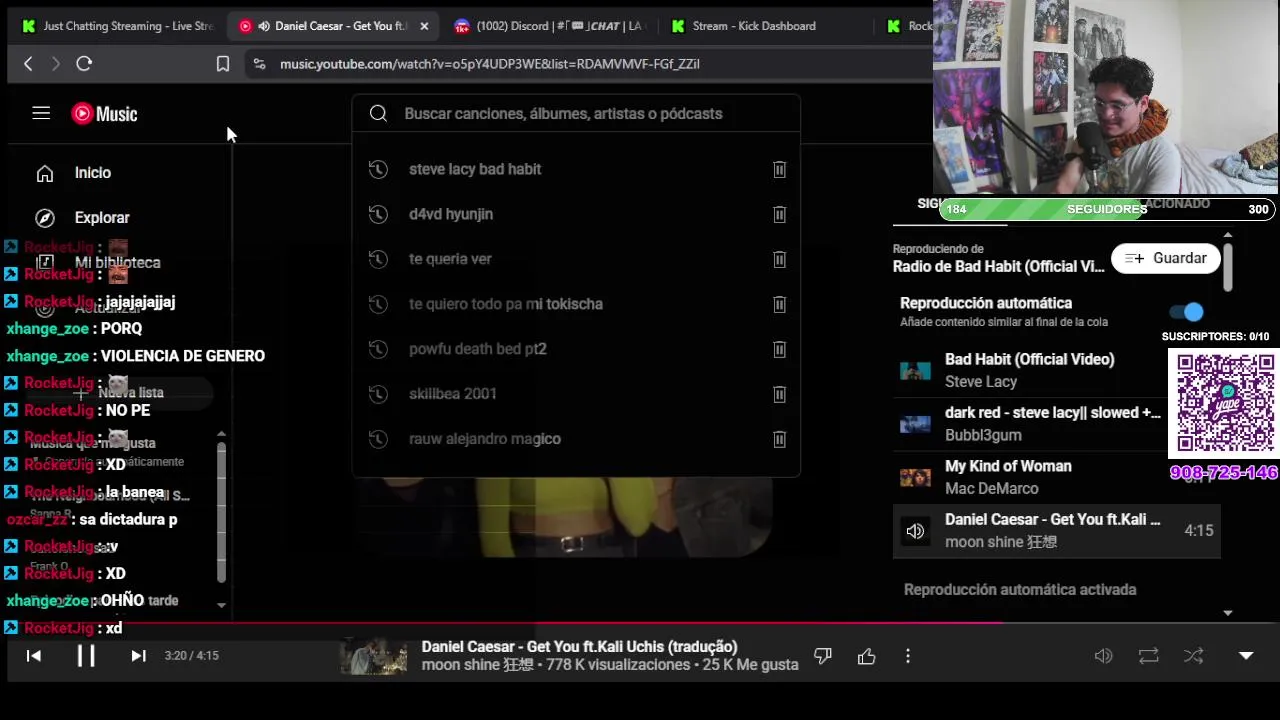Choose 'powfu death bed pt2' suggestion
This screenshot has height=720, width=1280.
pyautogui.click(x=478, y=349)
